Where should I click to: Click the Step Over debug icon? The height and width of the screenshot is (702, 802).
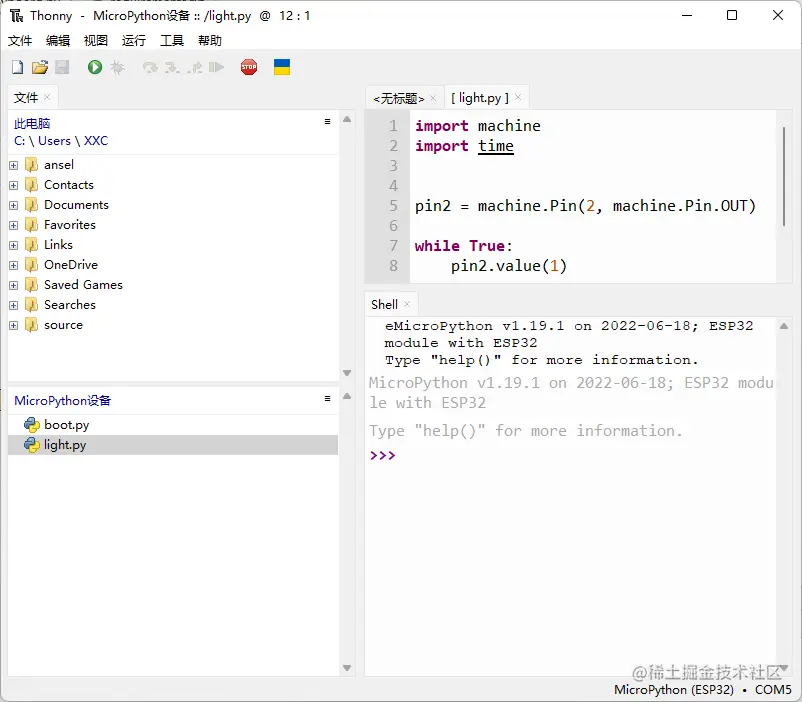coord(150,67)
